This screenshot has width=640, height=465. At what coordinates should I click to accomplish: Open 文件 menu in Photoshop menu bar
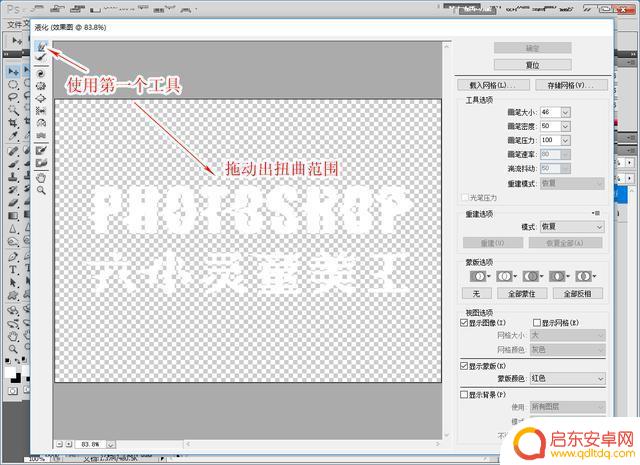[x=15, y=25]
